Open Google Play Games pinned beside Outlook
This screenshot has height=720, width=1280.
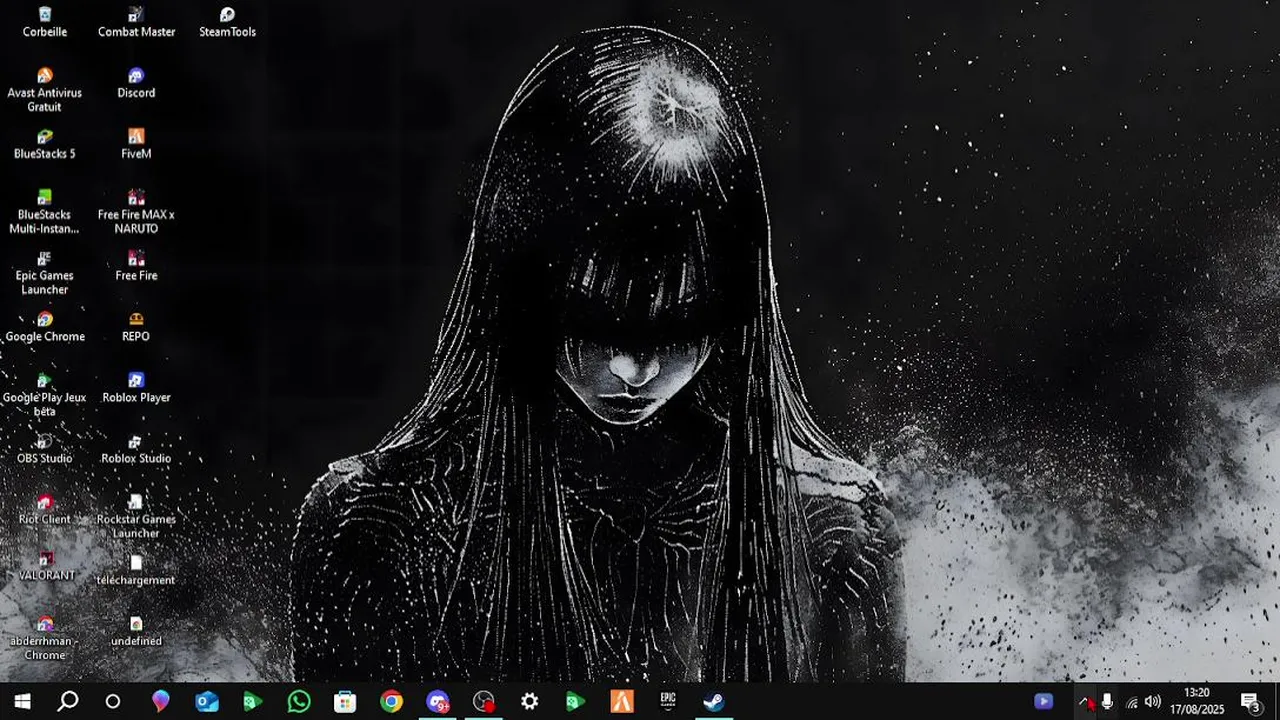click(253, 701)
